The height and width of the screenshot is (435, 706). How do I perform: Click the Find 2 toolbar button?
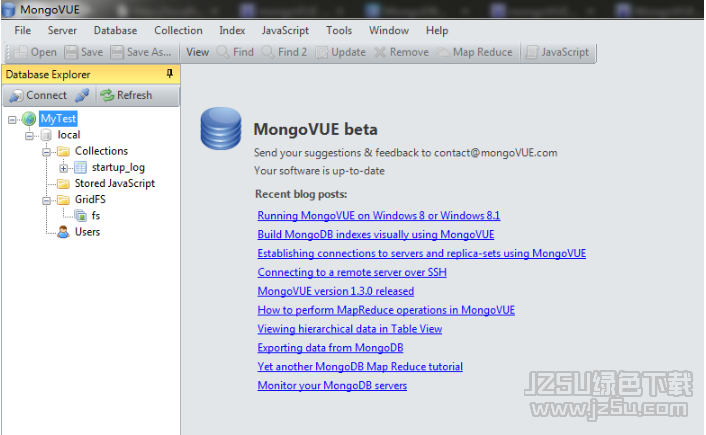284,52
